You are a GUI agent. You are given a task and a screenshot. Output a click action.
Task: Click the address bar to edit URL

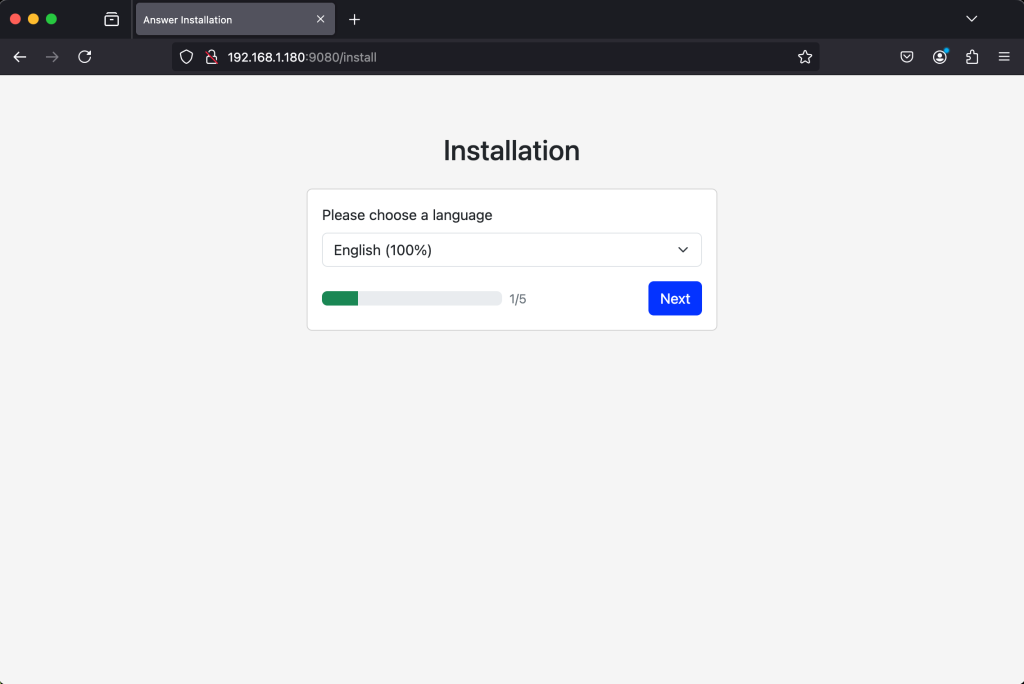click(x=450, y=57)
